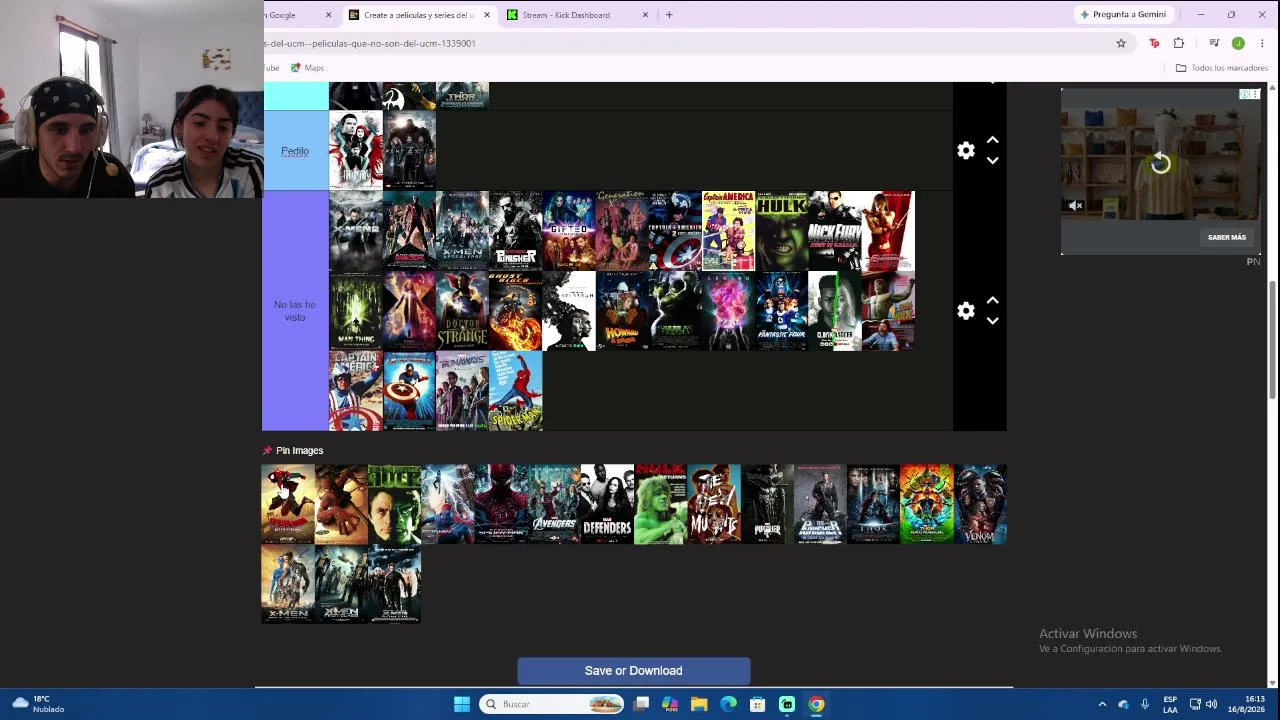Click the taskbar Buscar search box

[552, 704]
